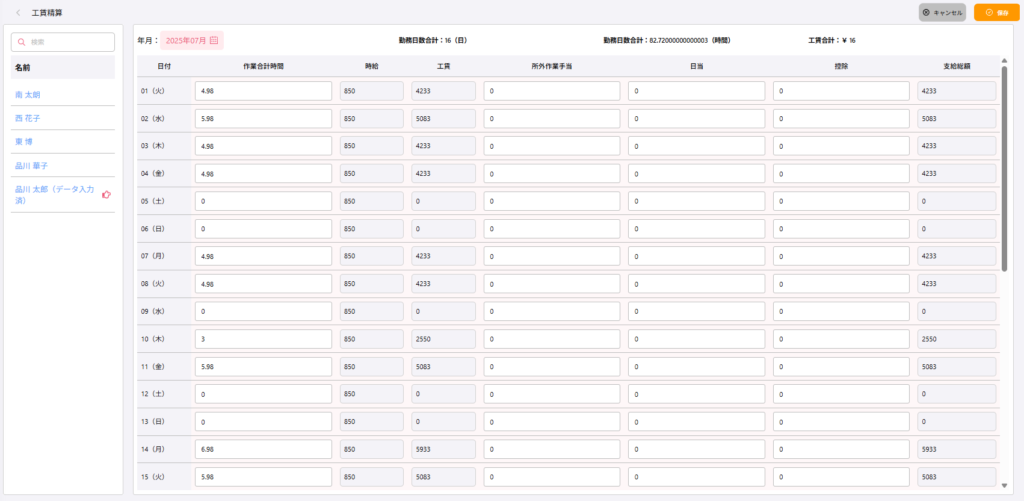The width and height of the screenshot is (1024, 501).
Task: Click 支給総額 field for 10（木）
Action: (x=957, y=339)
